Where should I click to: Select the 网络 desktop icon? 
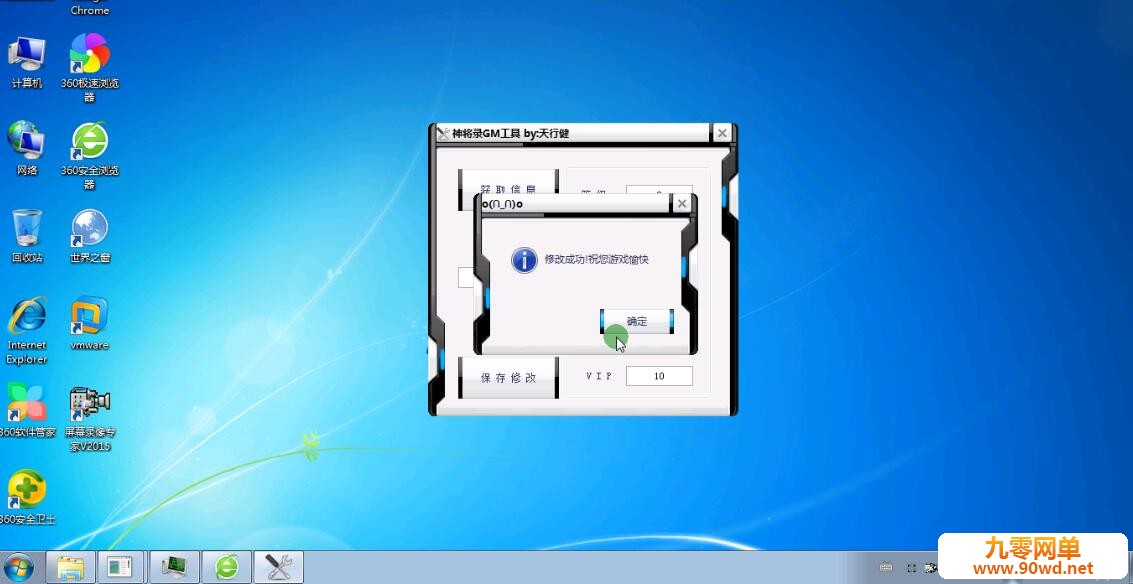(x=27, y=149)
